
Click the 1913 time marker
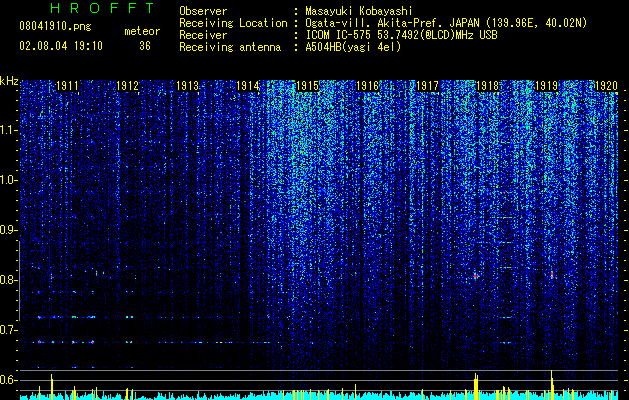pyautogui.click(x=187, y=86)
